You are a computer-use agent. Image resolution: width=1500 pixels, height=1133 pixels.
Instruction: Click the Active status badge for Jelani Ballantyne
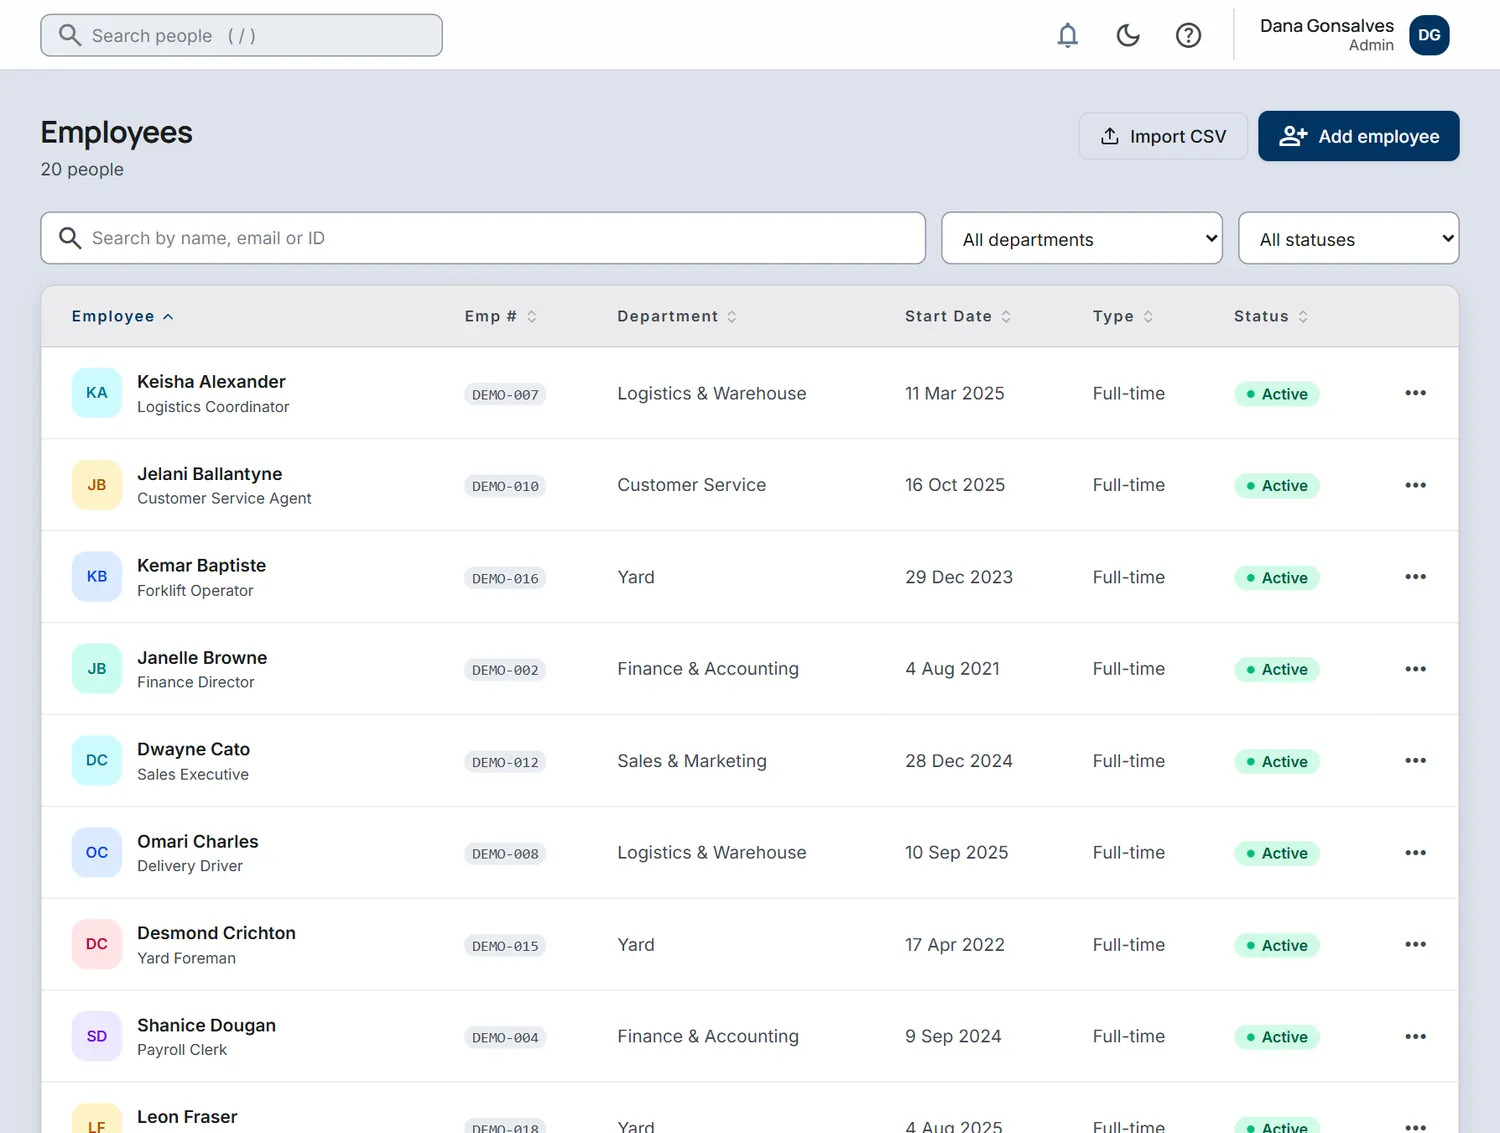1277,486
